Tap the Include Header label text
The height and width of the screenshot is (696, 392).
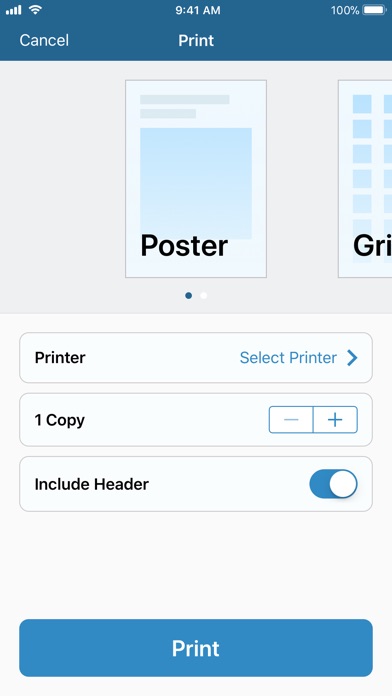click(x=91, y=484)
